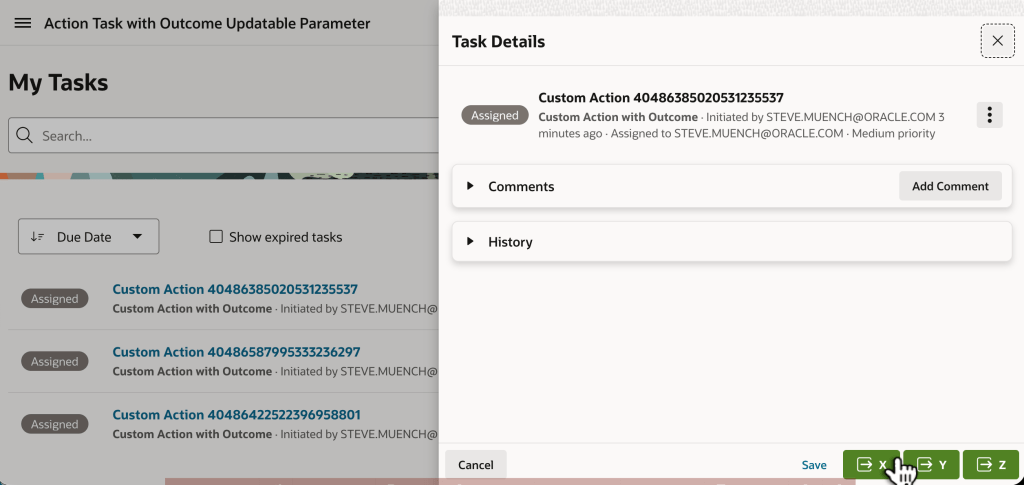1024x485 pixels.
Task: Click the Y outcome button
Action: (x=931, y=465)
